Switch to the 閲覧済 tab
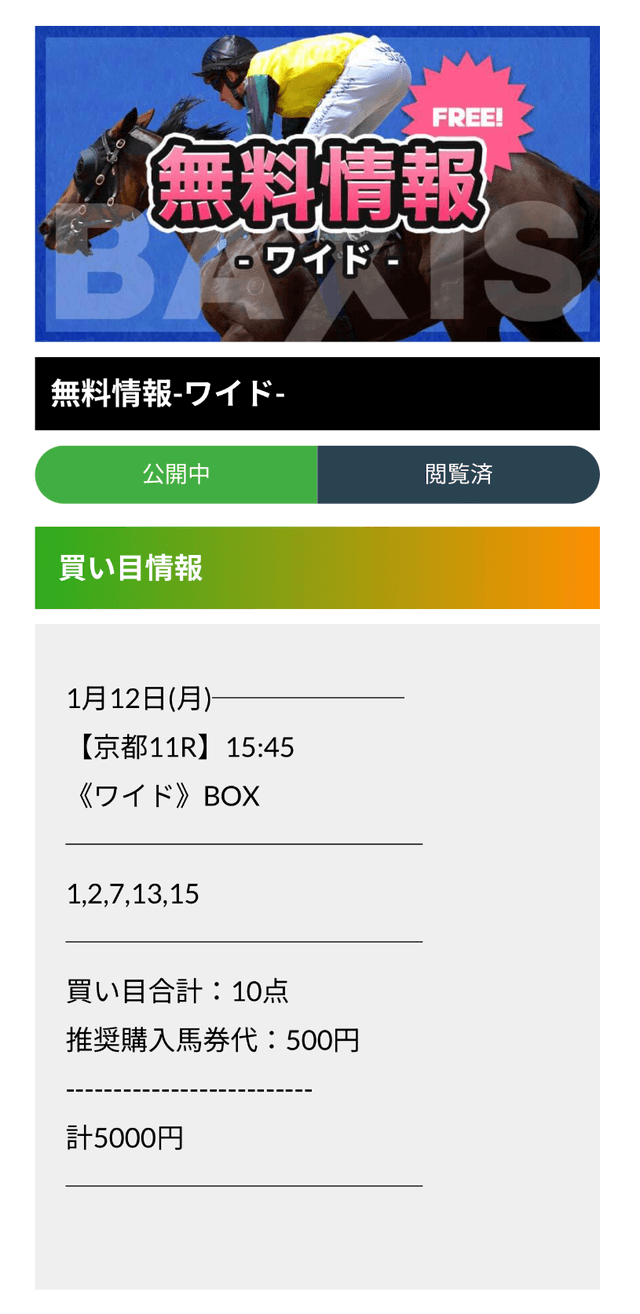This screenshot has height=1314, width=640. pyautogui.click(x=459, y=474)
